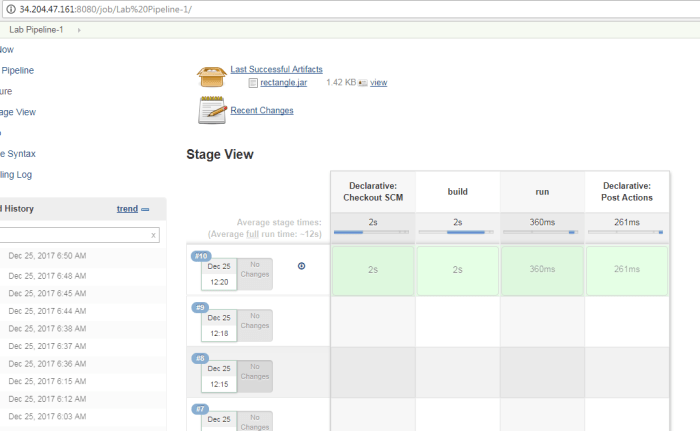The height and width of the screenshot is (431, 700).
Task: Select the #10 build badge
Action: [200, 256]
